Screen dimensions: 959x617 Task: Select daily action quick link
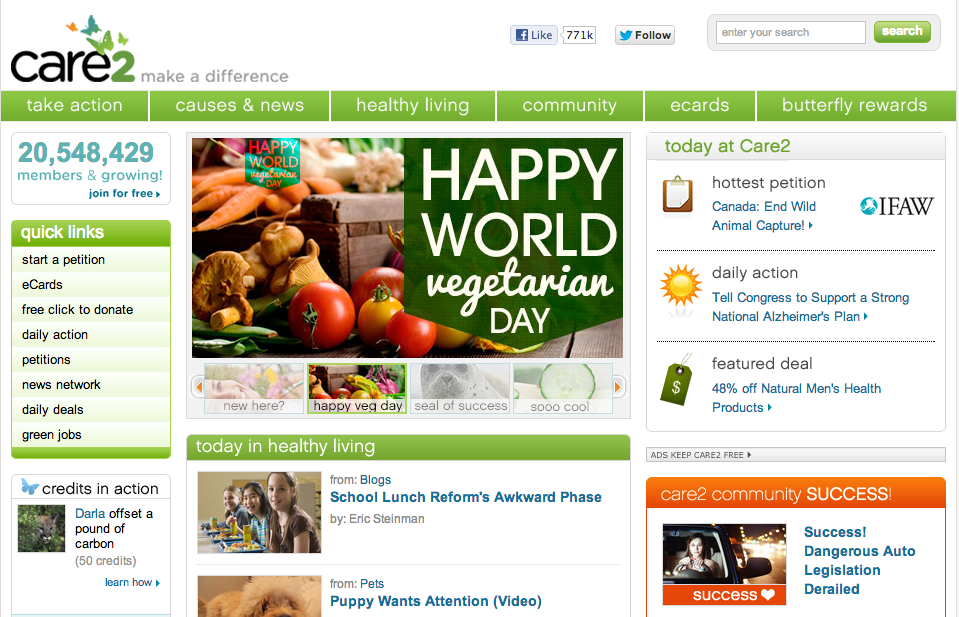91,334
